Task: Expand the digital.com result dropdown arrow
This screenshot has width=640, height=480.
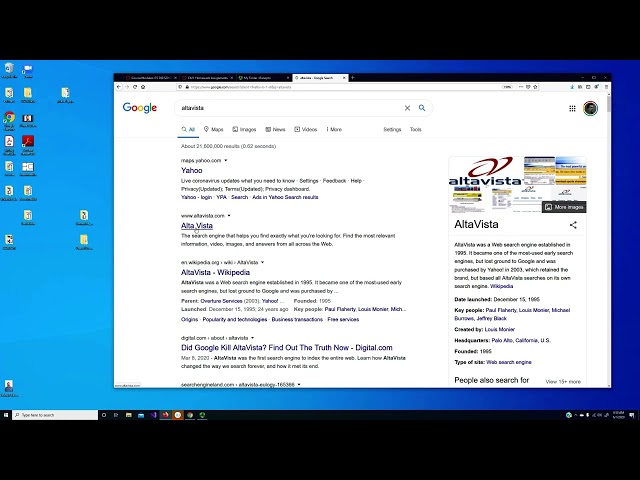Action: (253, 338)
